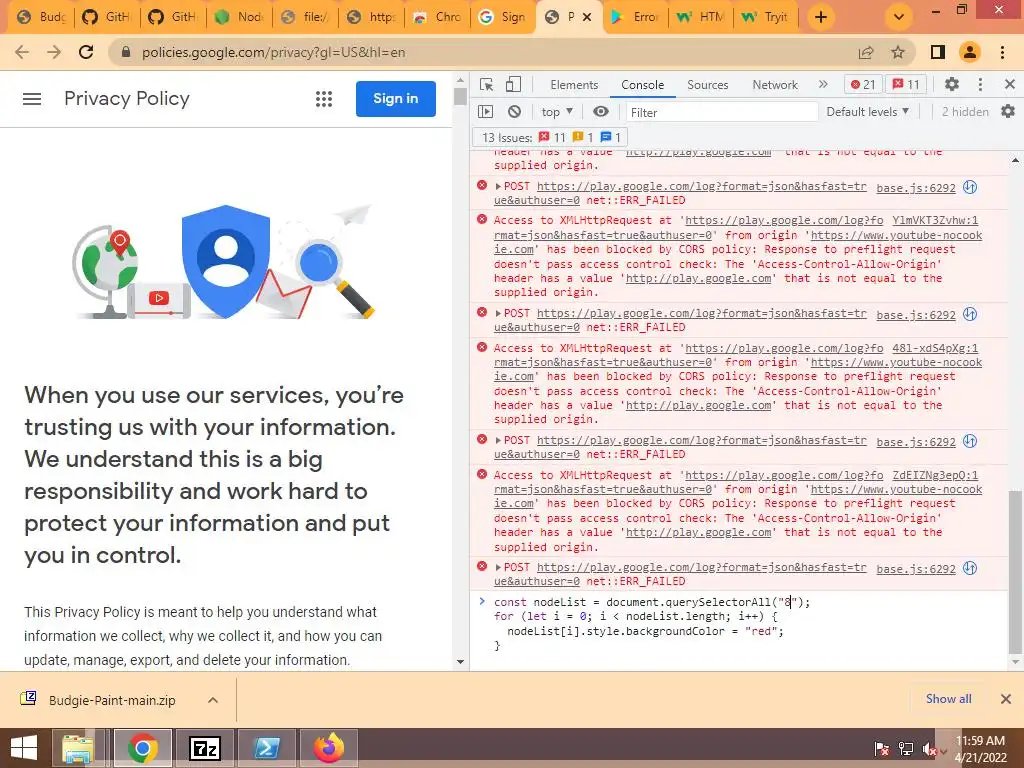This screenshot has width=1024, height=768.
Task: Click the initiator icon beside last base.js:6292
Action: pyautogui.click(x=970, y=568)
